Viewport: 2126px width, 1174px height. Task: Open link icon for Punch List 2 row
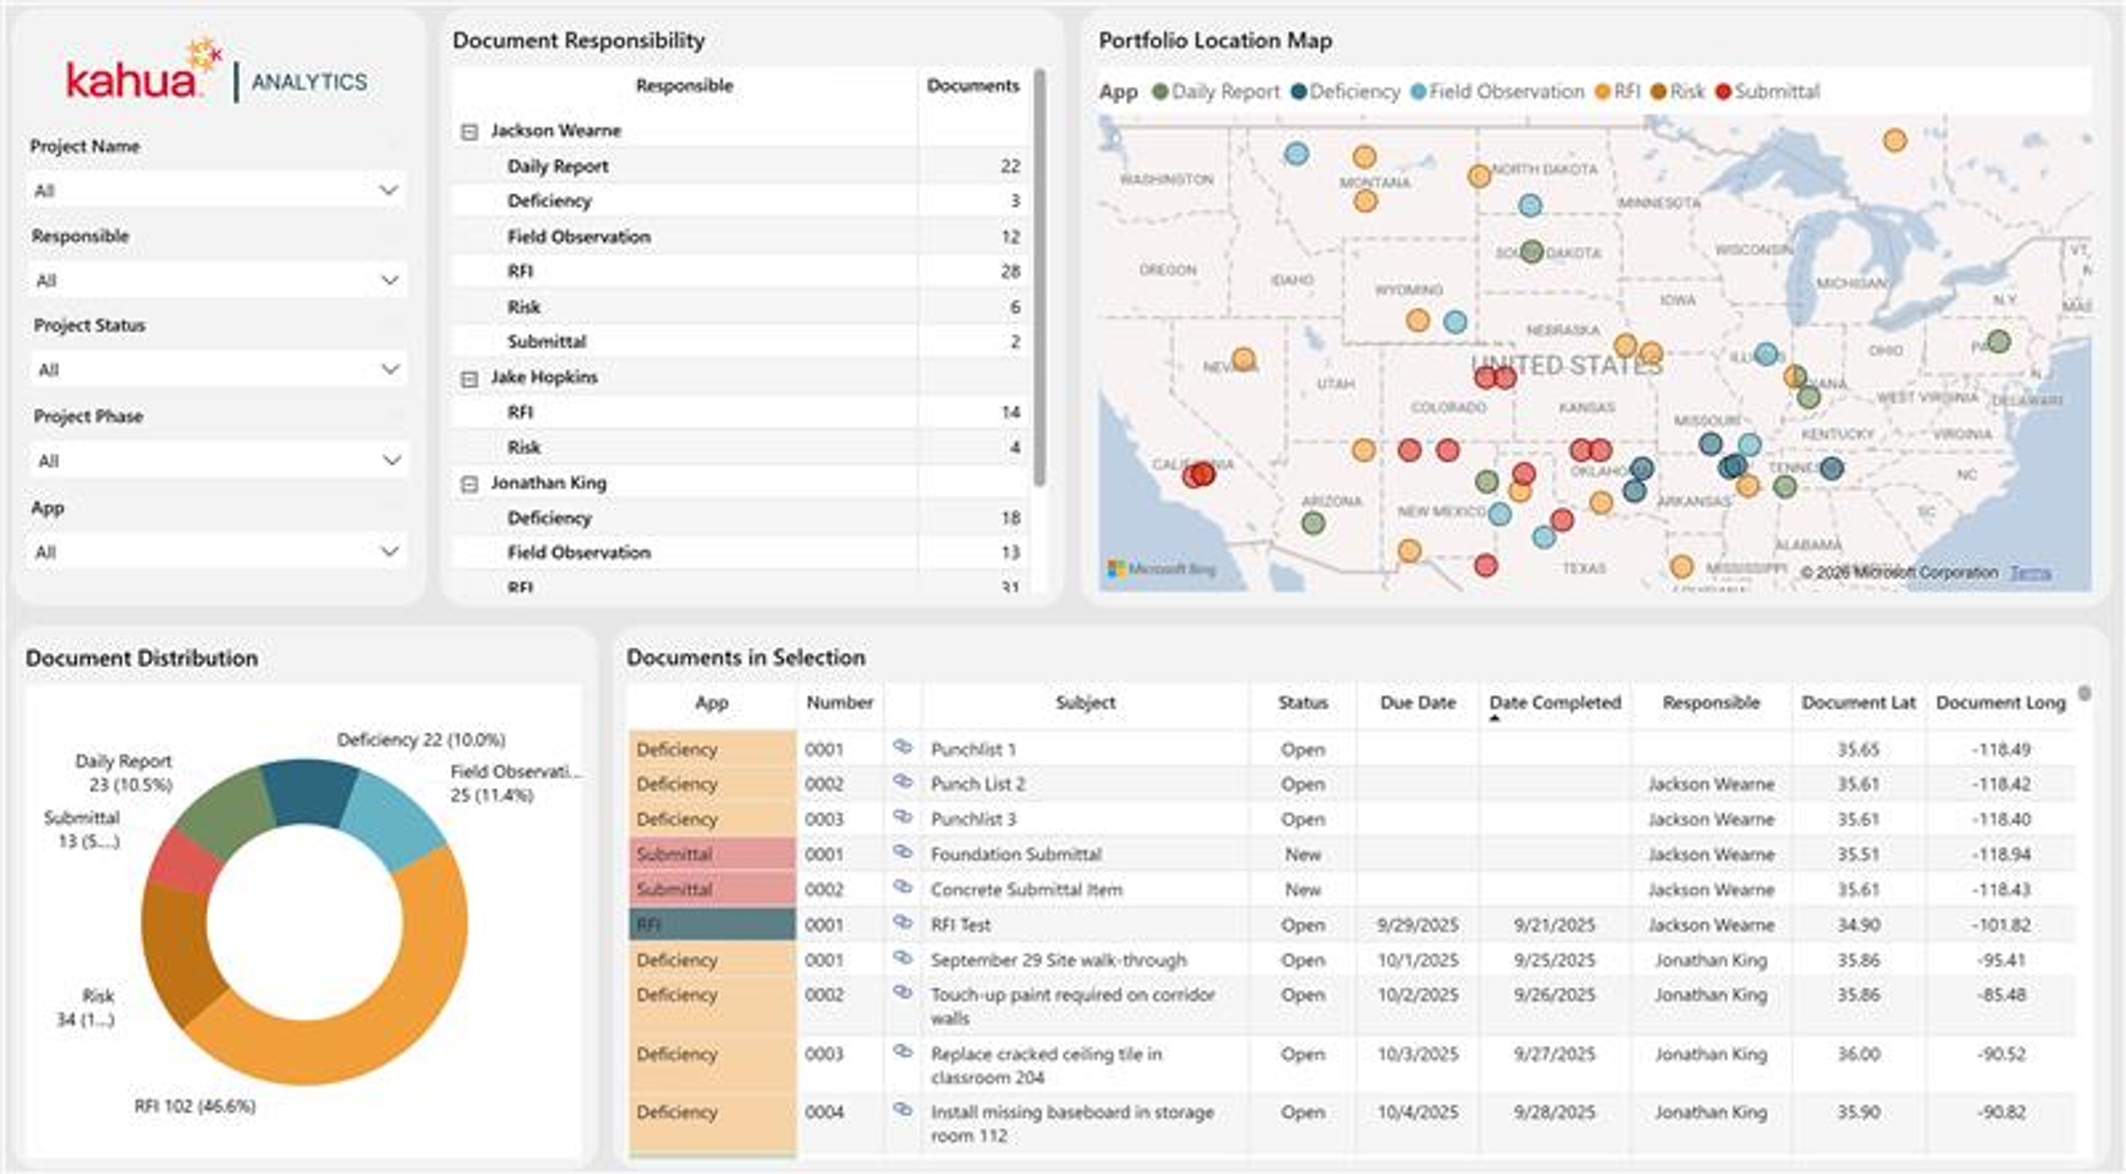click(902, 782)
